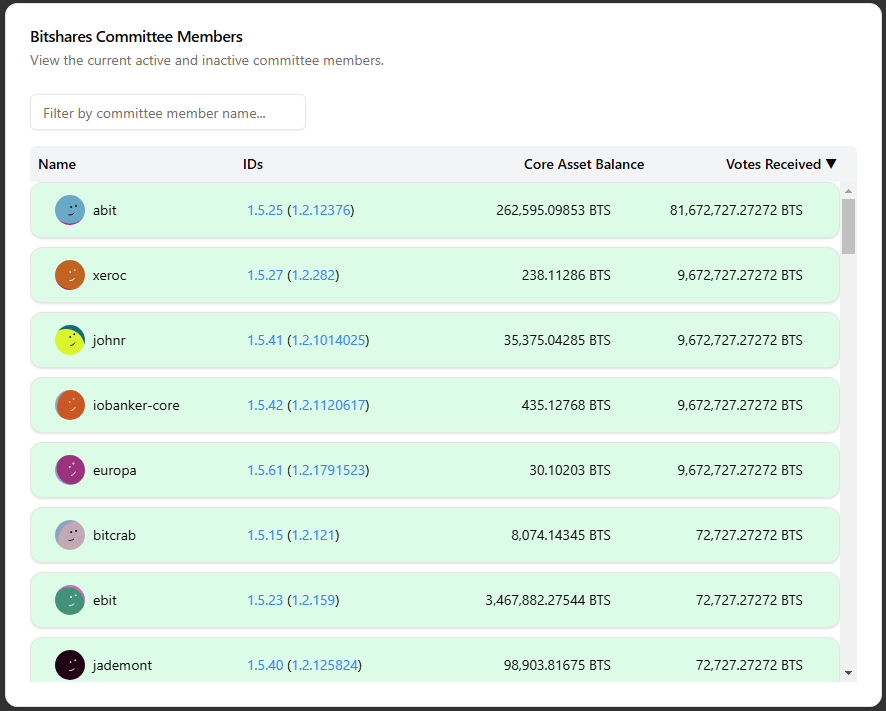Click the scrollbar down arrow
This screenshot has height=711, width=886.
(848, 673)
